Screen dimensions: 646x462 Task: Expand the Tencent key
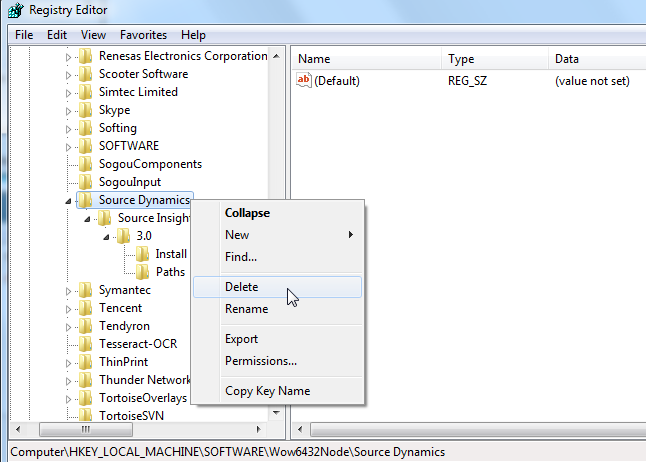tap(68, 310)
